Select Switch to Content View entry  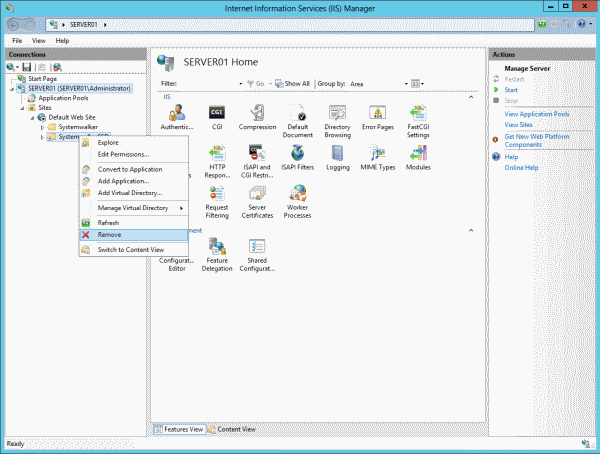[x=134, y=250]
